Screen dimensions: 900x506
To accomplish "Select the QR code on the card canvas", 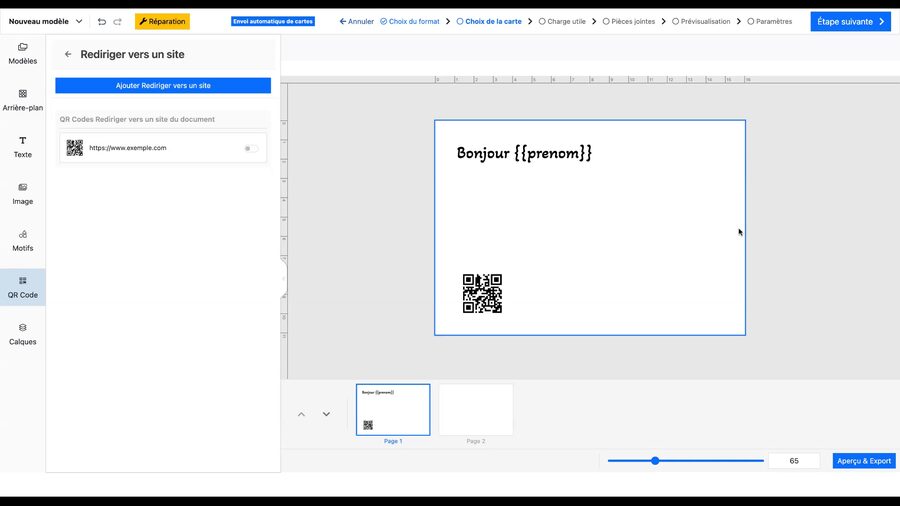I will (482, 293).
